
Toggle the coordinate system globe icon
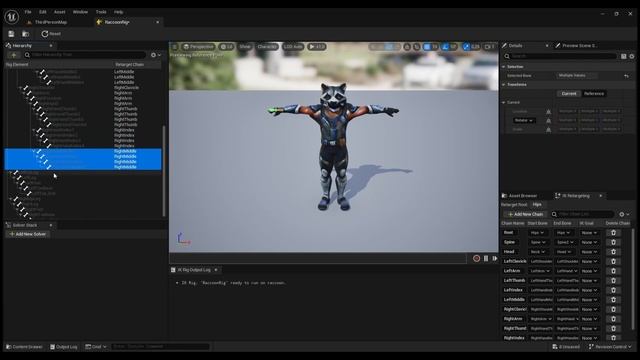tap(407, 47)
